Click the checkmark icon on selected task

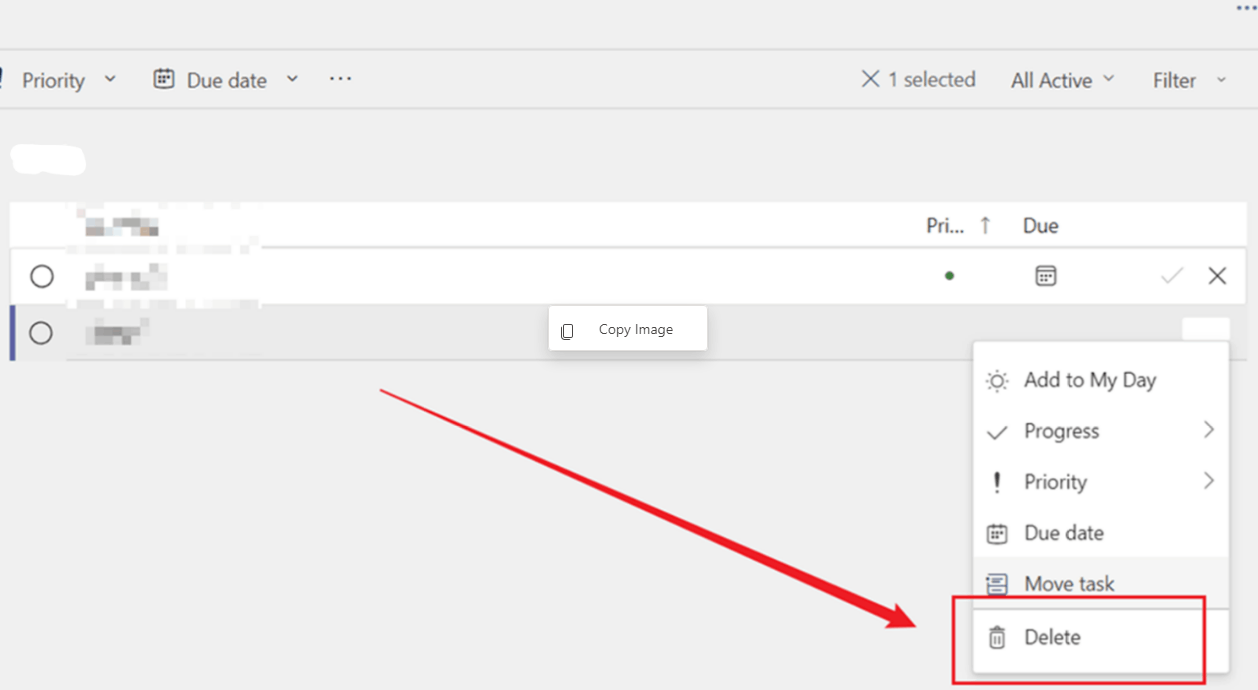coord(1170,275)
